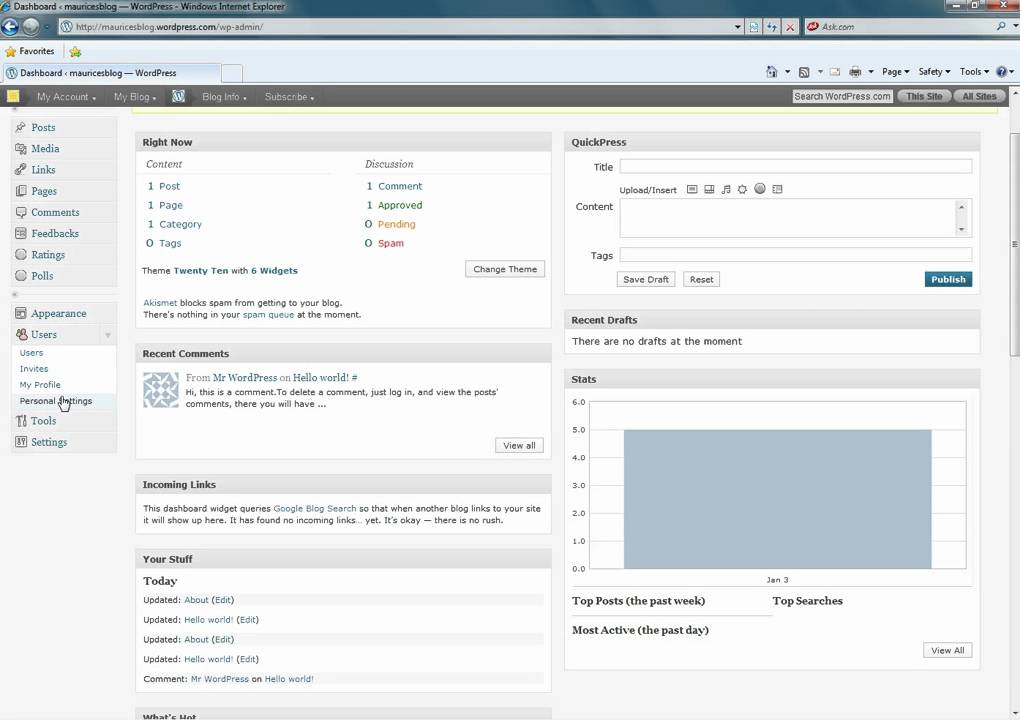Image resolution: width=1020 pixels, height=720 pixels.
Task: Open the Blog Info dropdown menu
Action: [x=224, y=97]
